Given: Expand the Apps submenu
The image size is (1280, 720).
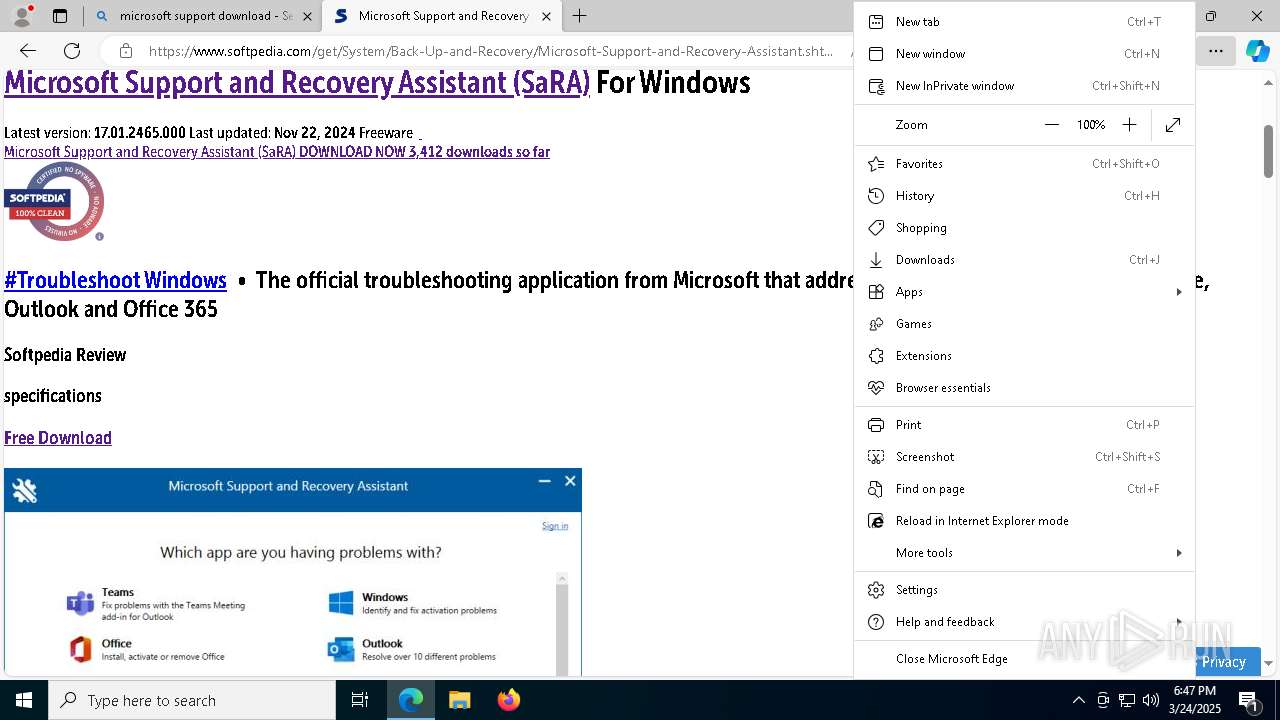Looking at the screenshot, I should tap(1024, 292).
